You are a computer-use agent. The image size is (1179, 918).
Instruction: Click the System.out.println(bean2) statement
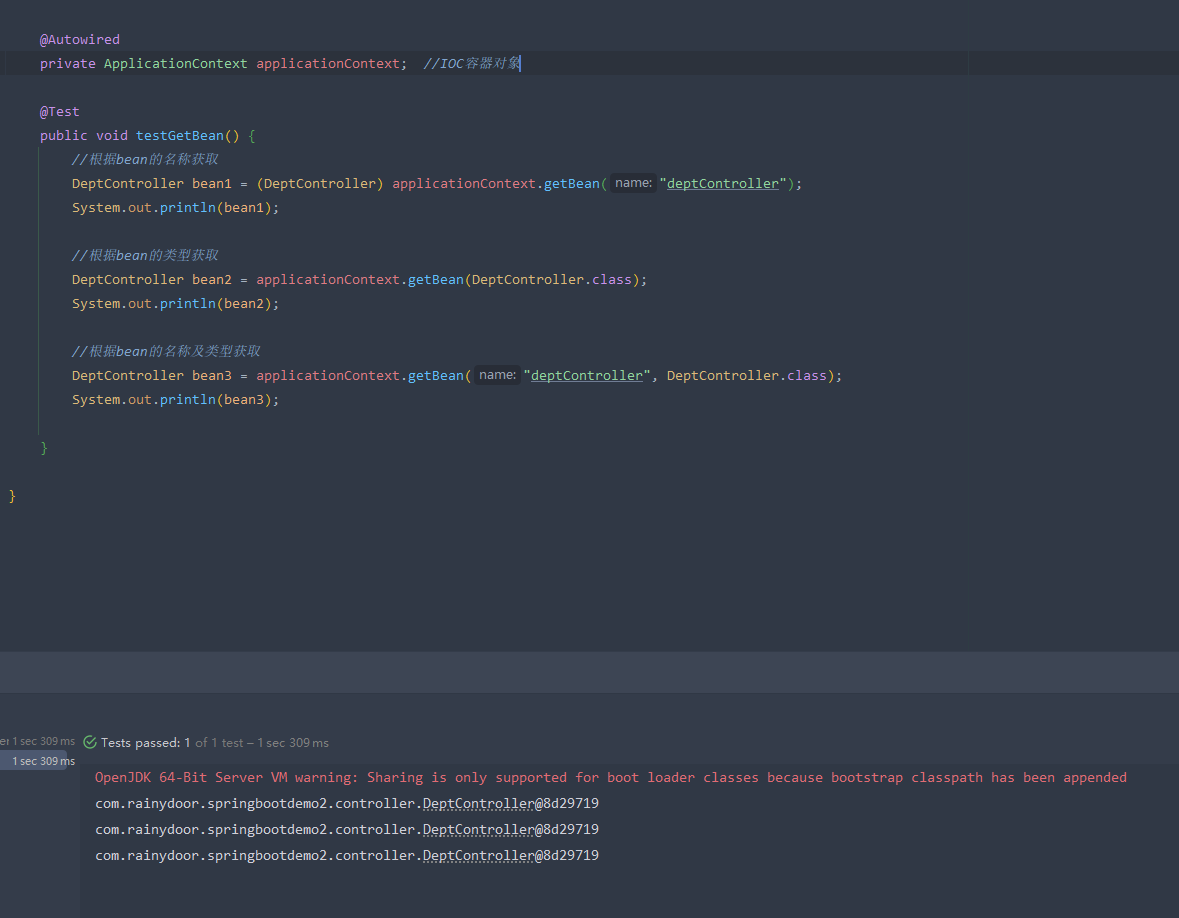(x=175, y=303)
